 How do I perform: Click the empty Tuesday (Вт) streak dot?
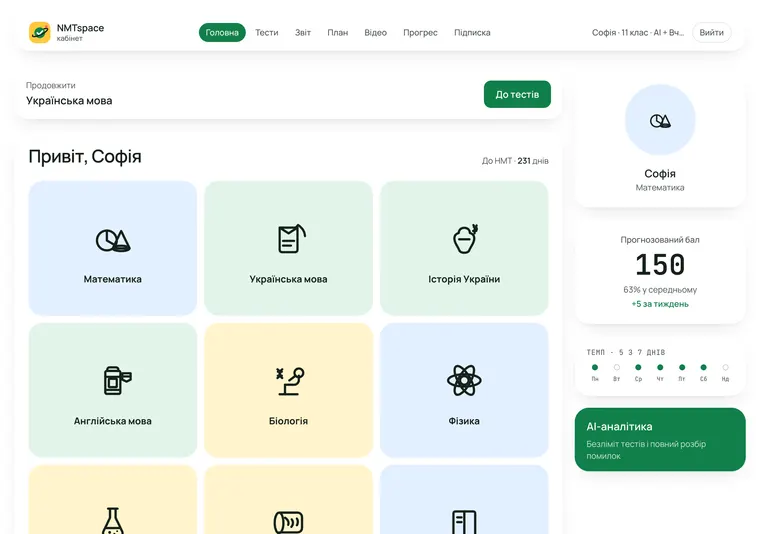point(617,367)
